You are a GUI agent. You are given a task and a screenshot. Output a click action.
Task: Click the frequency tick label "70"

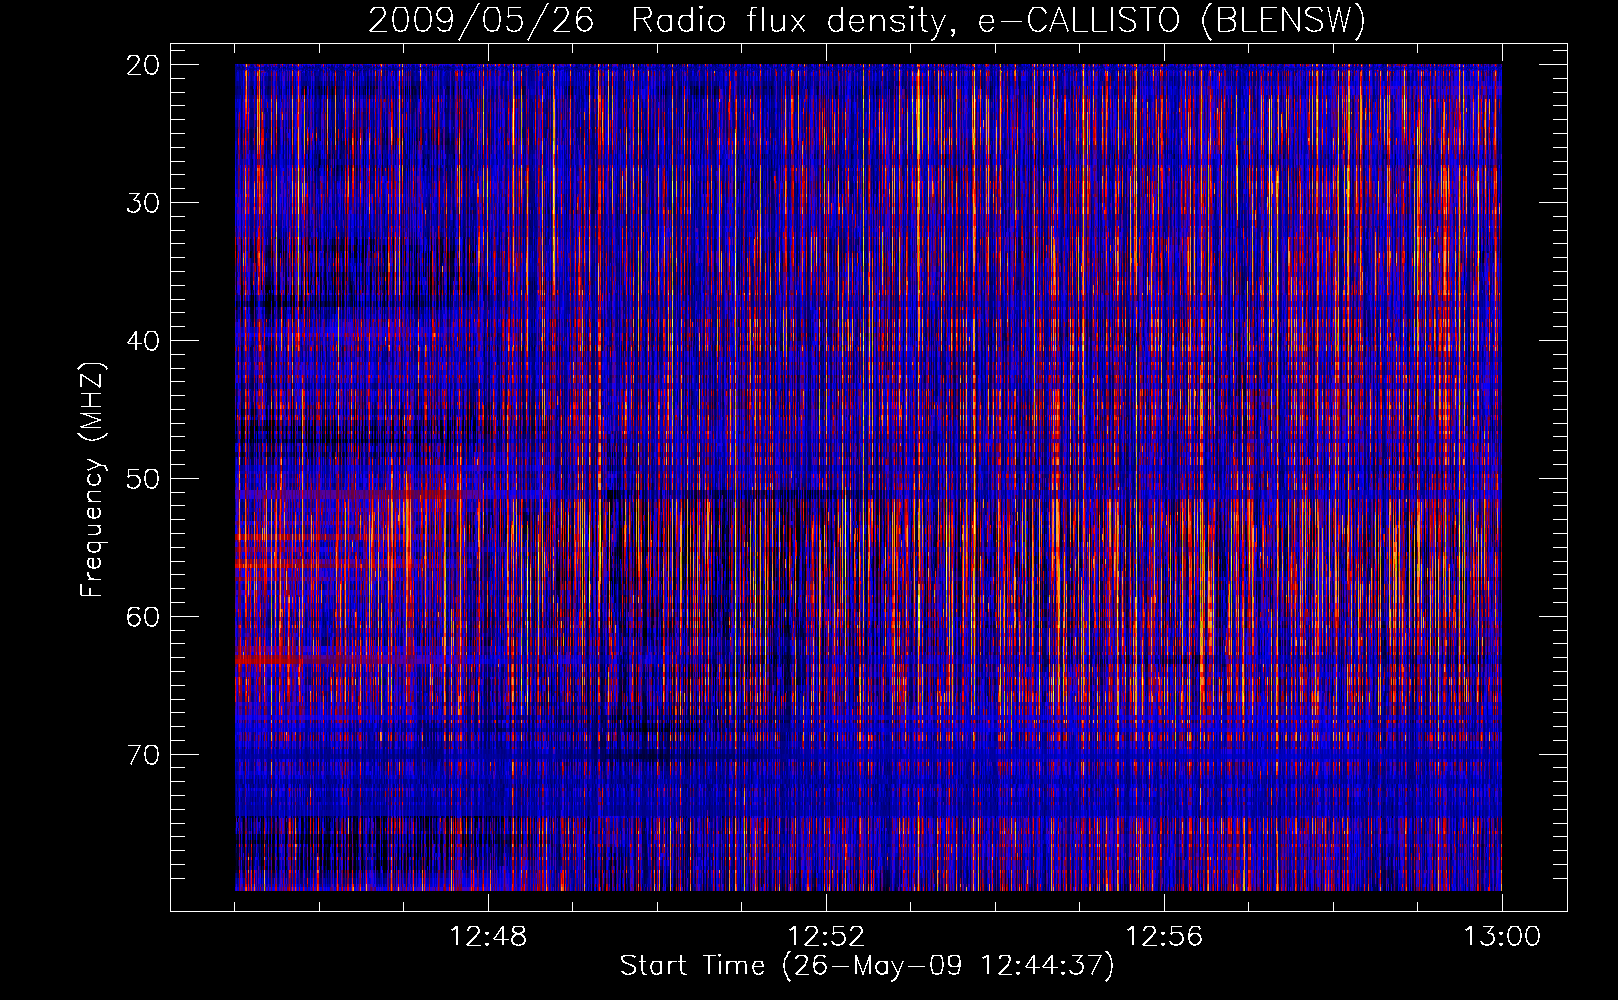click(x=144, y=755)
